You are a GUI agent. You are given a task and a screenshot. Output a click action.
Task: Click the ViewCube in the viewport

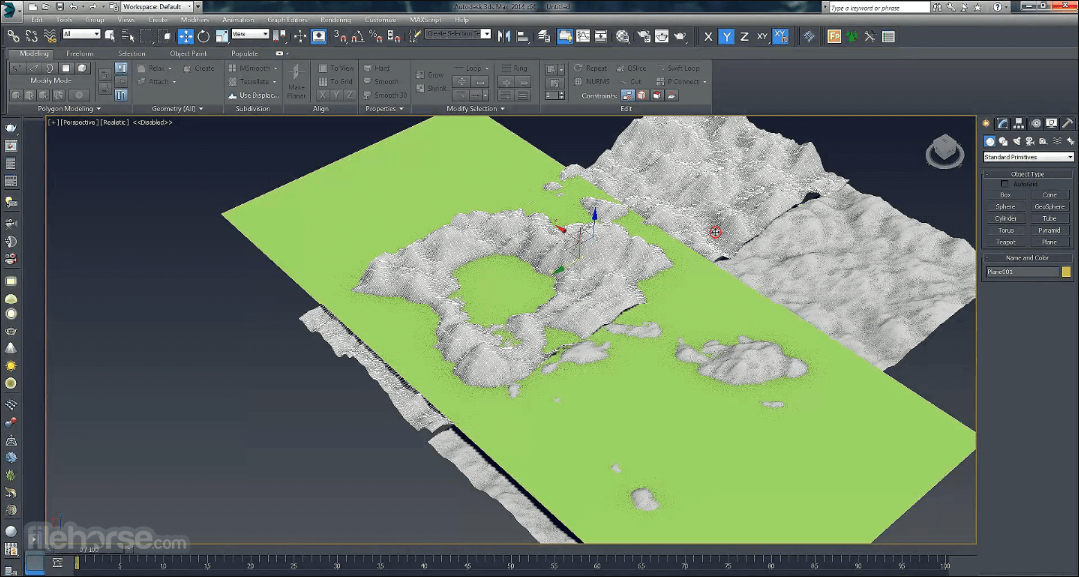(944, 151)
